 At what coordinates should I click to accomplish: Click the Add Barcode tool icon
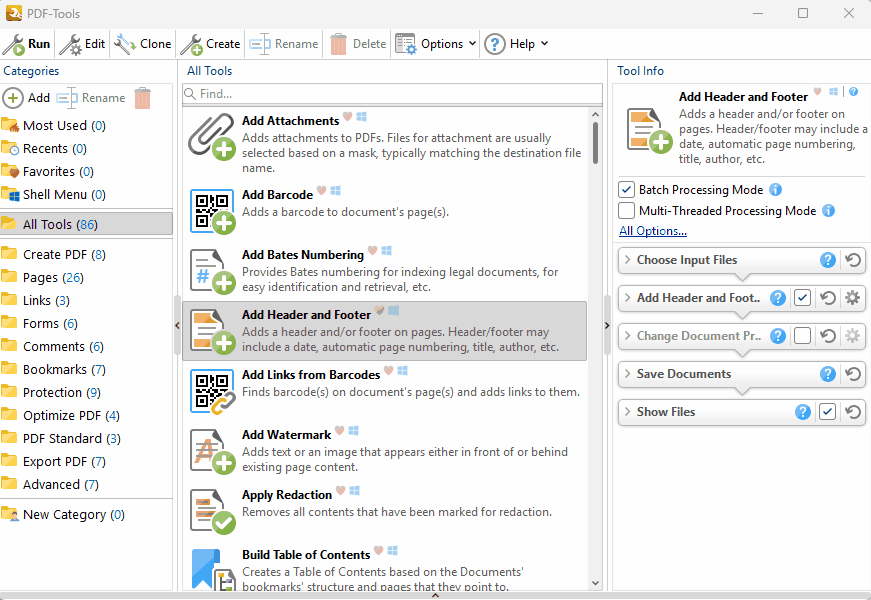pos(212,212)
